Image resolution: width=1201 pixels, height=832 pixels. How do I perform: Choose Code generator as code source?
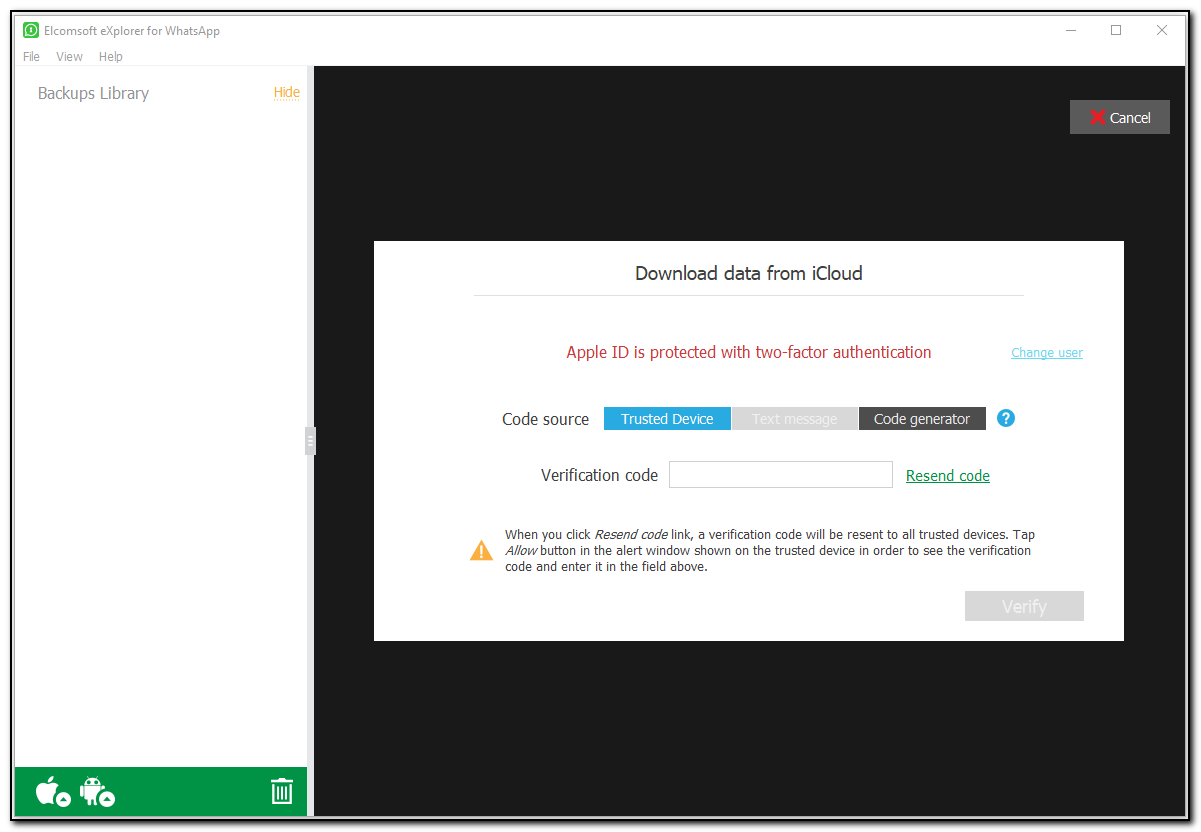[x=922, y=418]
